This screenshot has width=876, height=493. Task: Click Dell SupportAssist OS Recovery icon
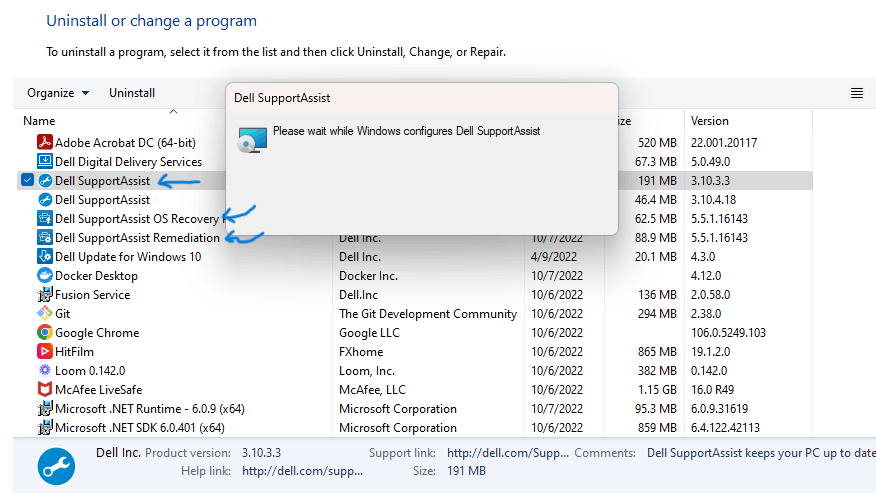(x=45, y=219)
